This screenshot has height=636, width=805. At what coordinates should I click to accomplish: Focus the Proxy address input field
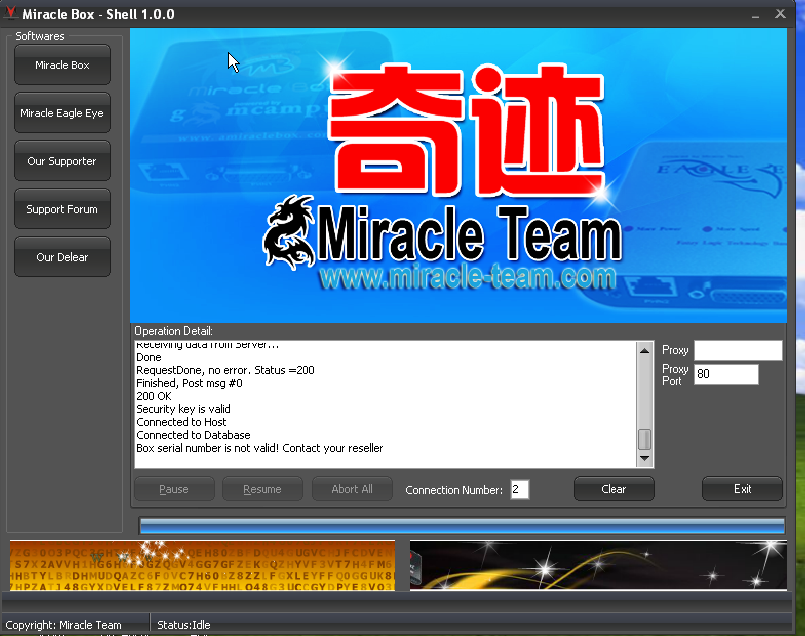tap(738, 351)
